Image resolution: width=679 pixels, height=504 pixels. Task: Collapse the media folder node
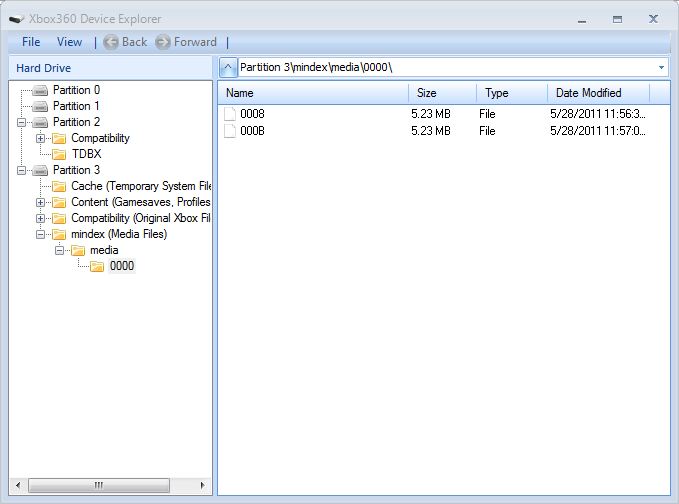[x=59, y=251]
